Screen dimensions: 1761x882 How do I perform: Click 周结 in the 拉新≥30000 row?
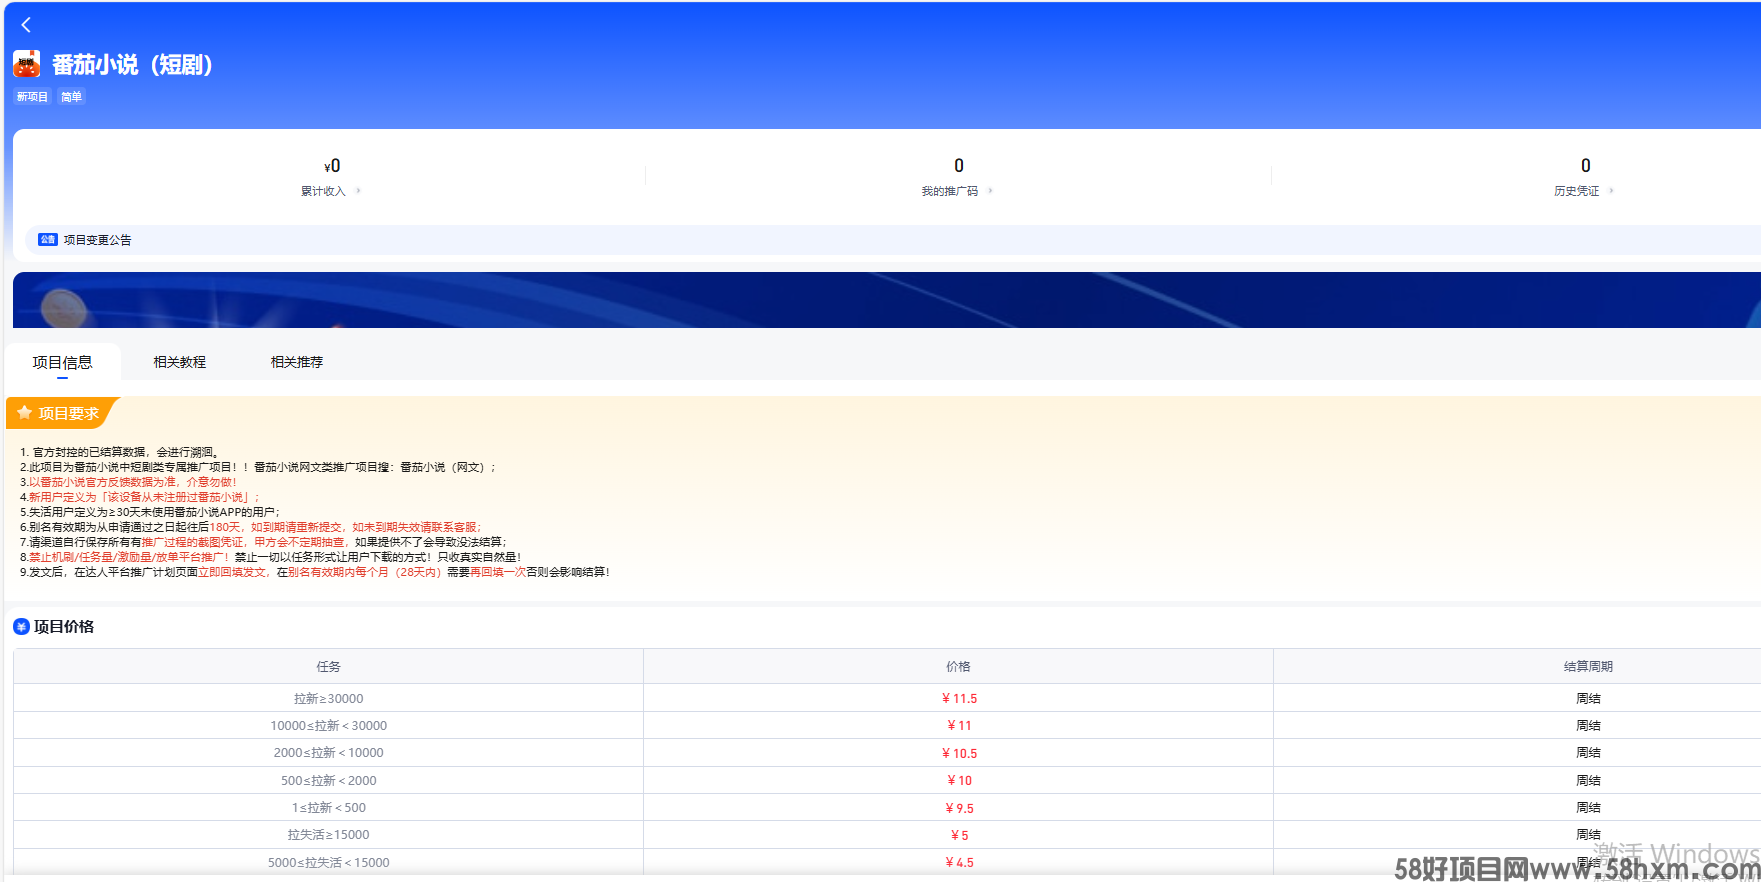tap(1588, 698)
